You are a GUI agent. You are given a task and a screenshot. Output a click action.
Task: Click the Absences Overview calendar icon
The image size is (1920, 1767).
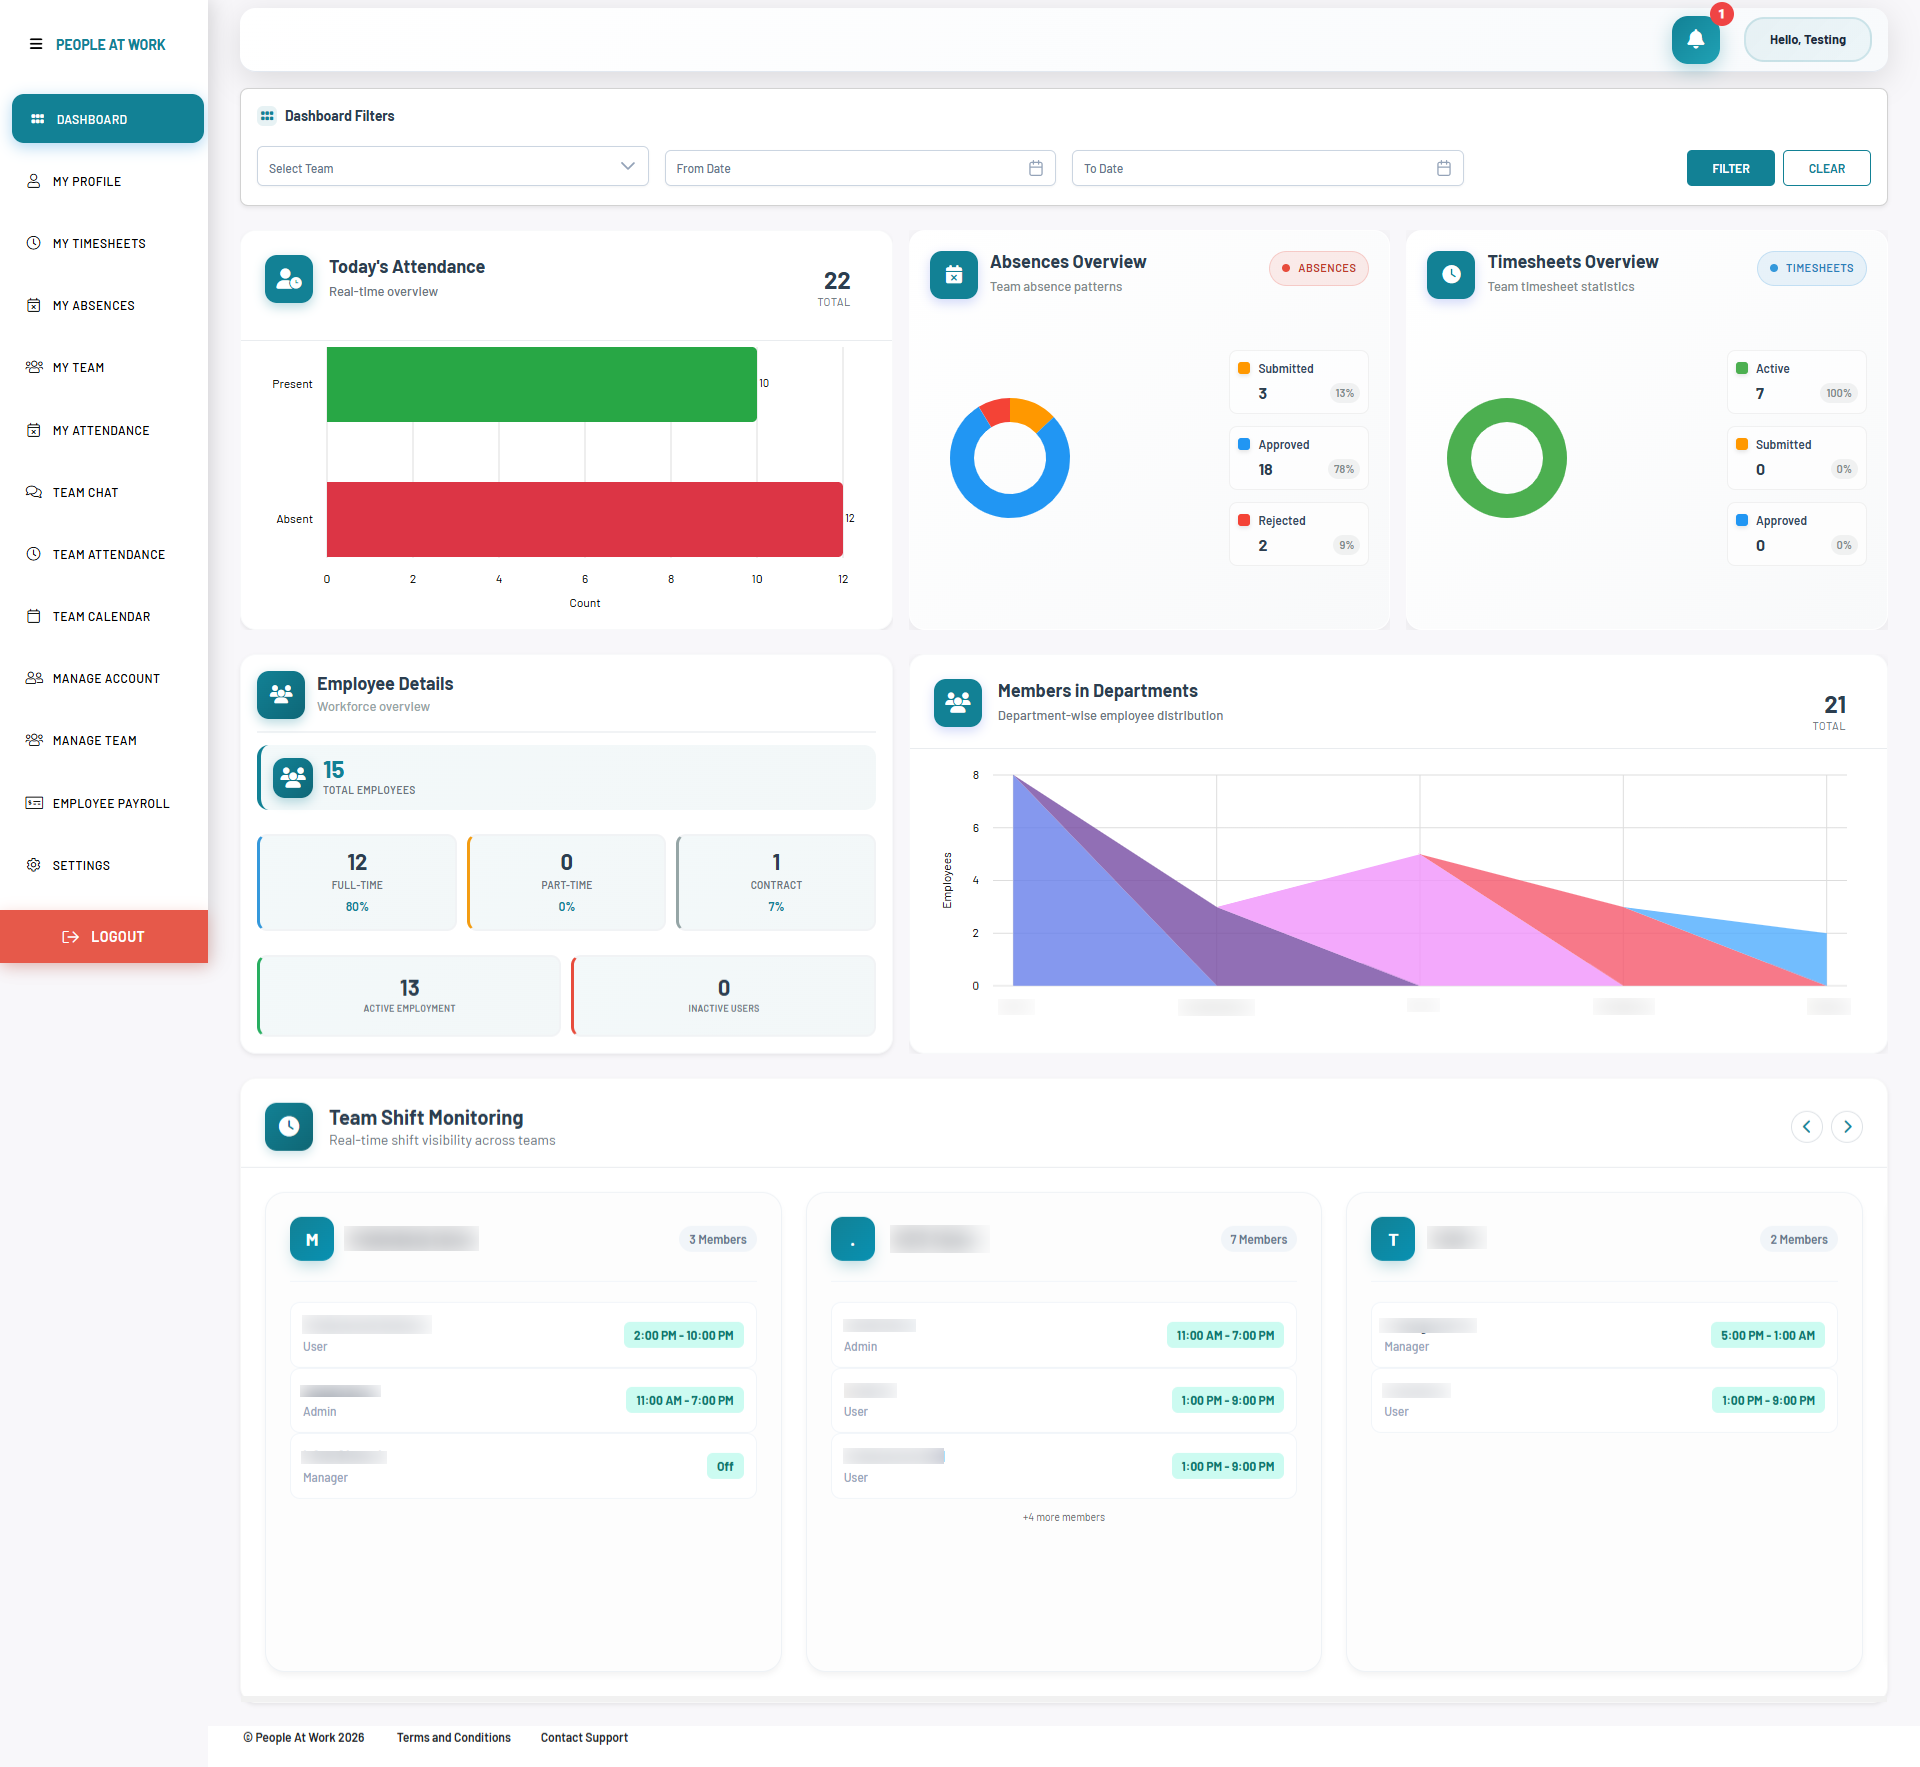point(953,274)
